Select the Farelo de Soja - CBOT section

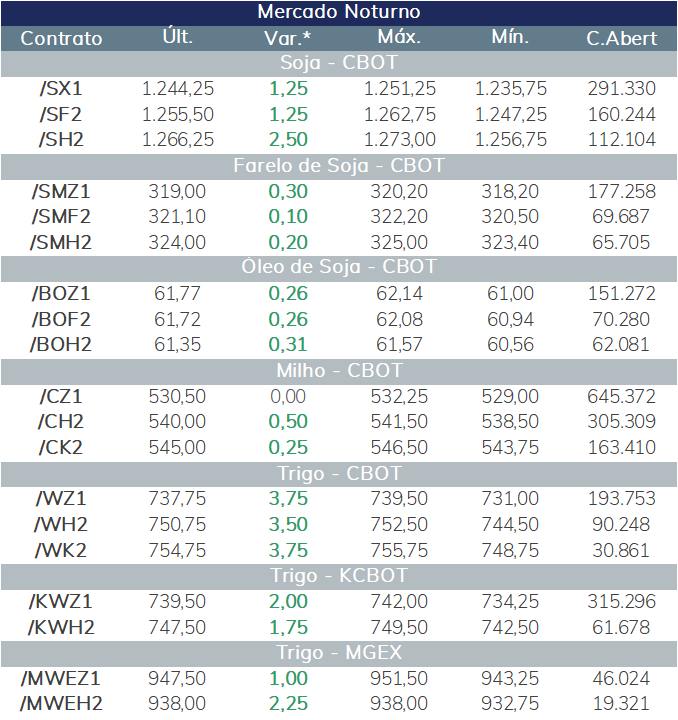339,166
